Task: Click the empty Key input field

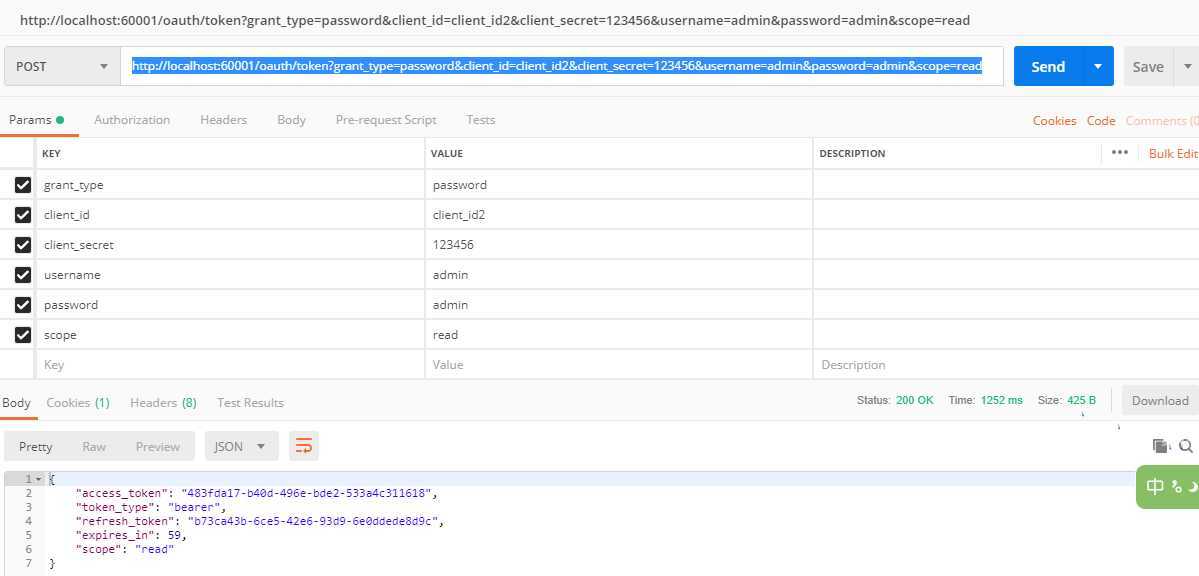Action: point(230,364)
